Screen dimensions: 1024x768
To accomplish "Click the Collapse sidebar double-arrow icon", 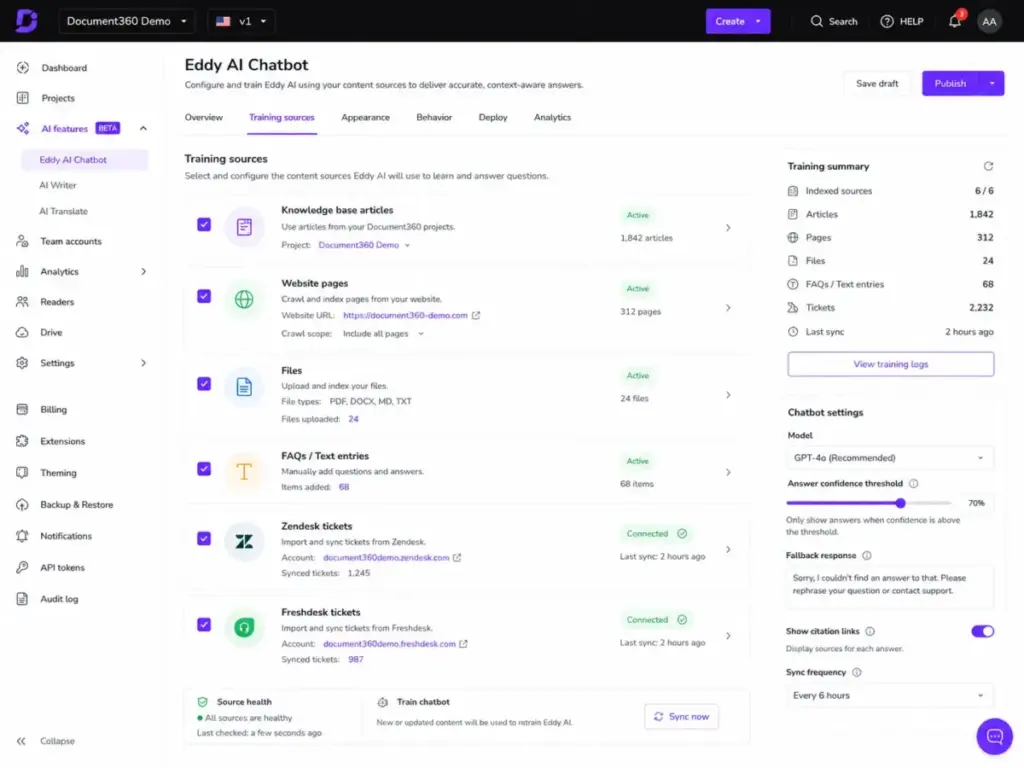I will coord(21,741).
